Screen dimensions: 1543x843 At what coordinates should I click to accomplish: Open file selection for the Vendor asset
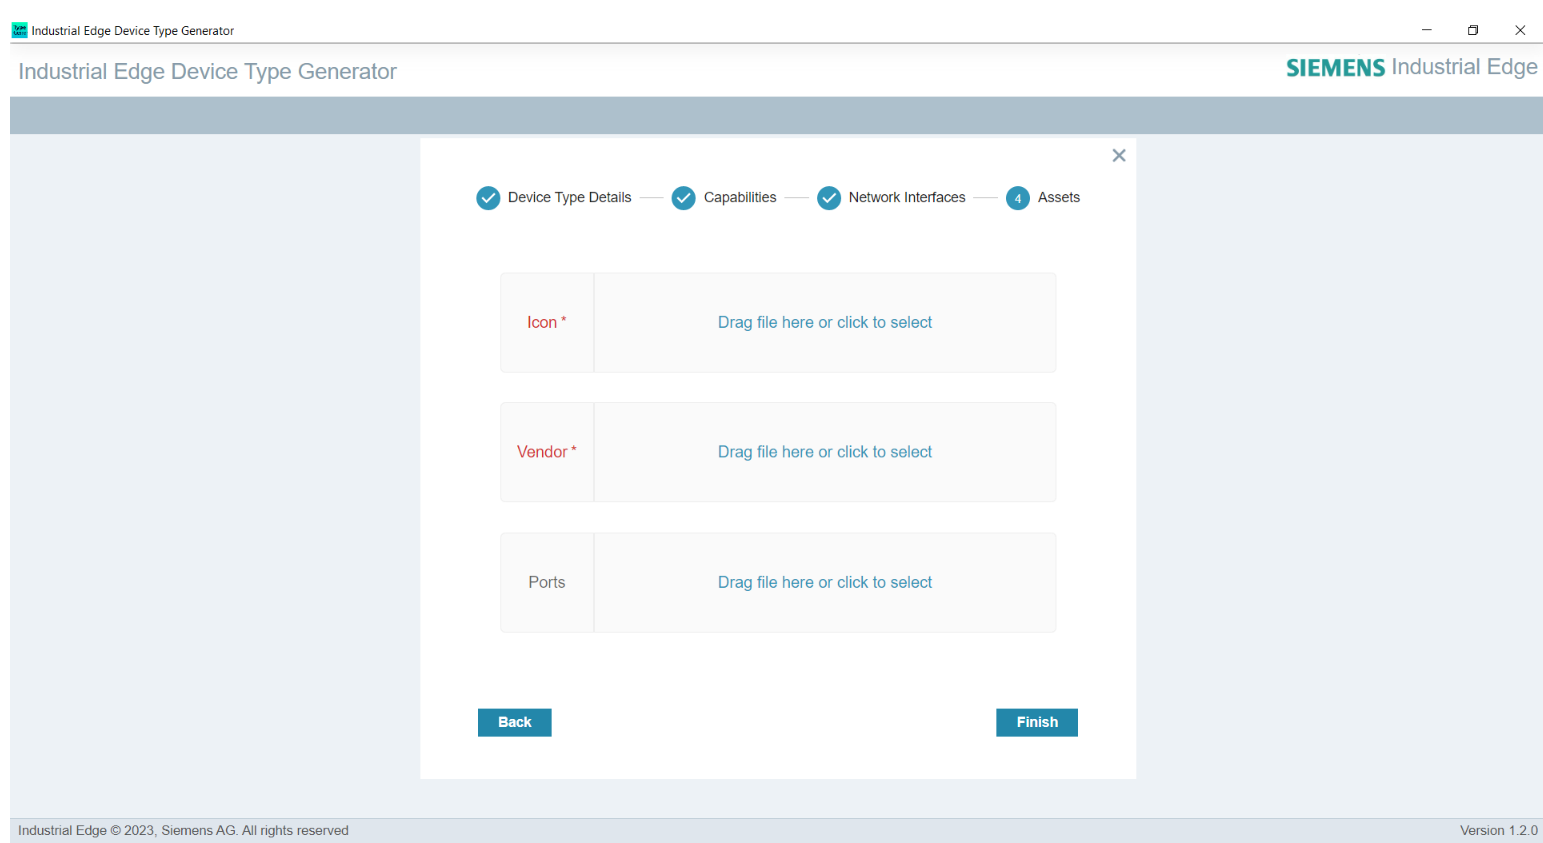click(824, 451)
